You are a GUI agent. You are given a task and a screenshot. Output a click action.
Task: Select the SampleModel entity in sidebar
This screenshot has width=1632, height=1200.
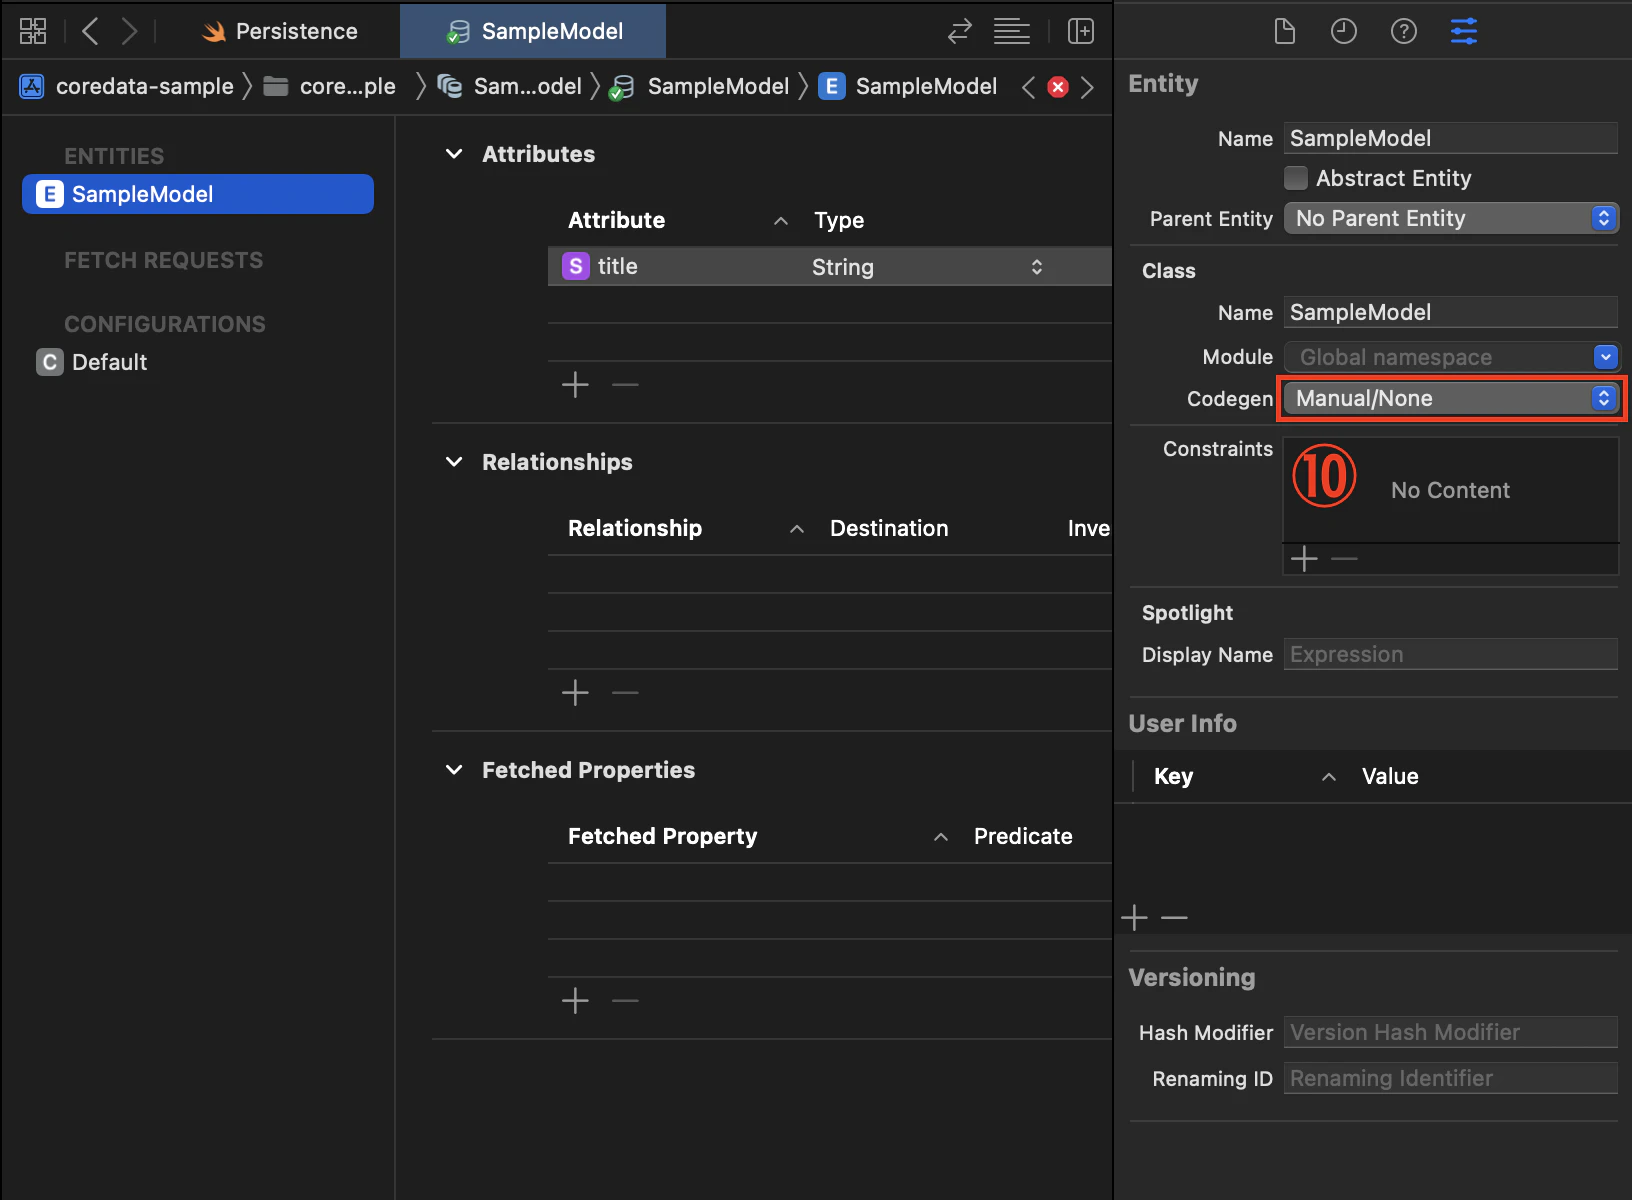pyautogui.click(x=198, y=194)
